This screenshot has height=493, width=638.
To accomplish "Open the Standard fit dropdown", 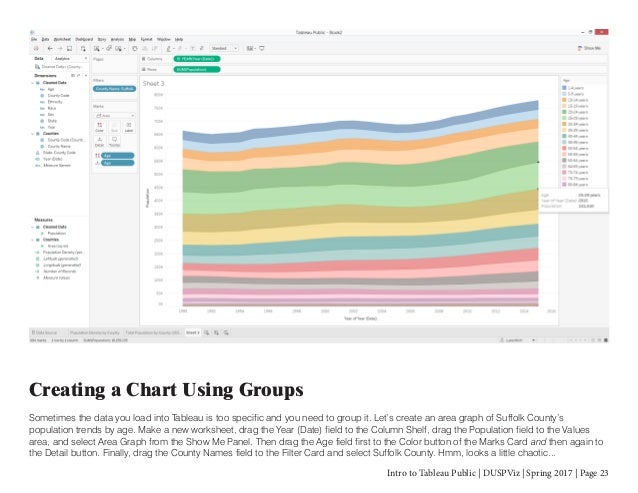I will pos(224,48).
